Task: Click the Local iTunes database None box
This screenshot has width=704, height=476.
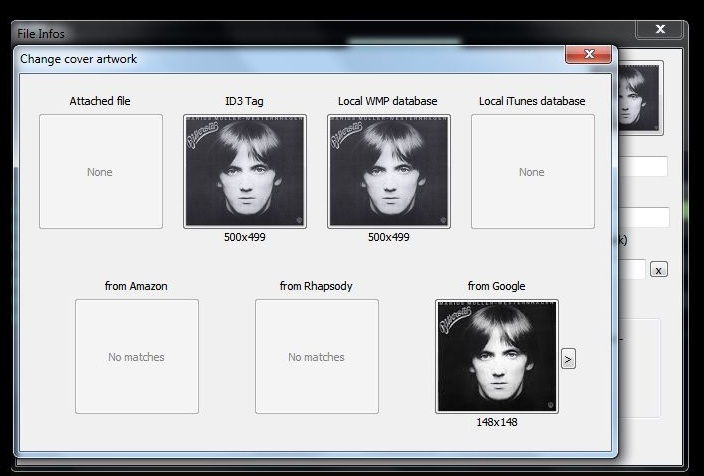Action: tap(532, 172)
